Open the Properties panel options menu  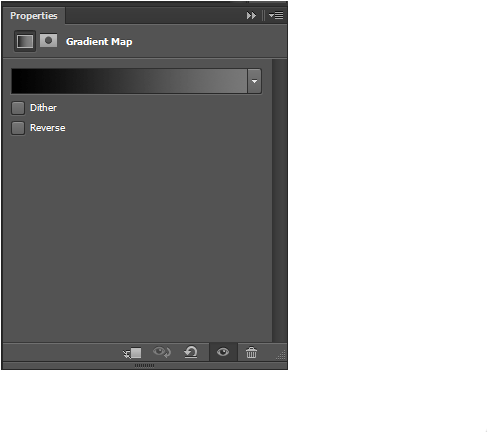(276, 16)
